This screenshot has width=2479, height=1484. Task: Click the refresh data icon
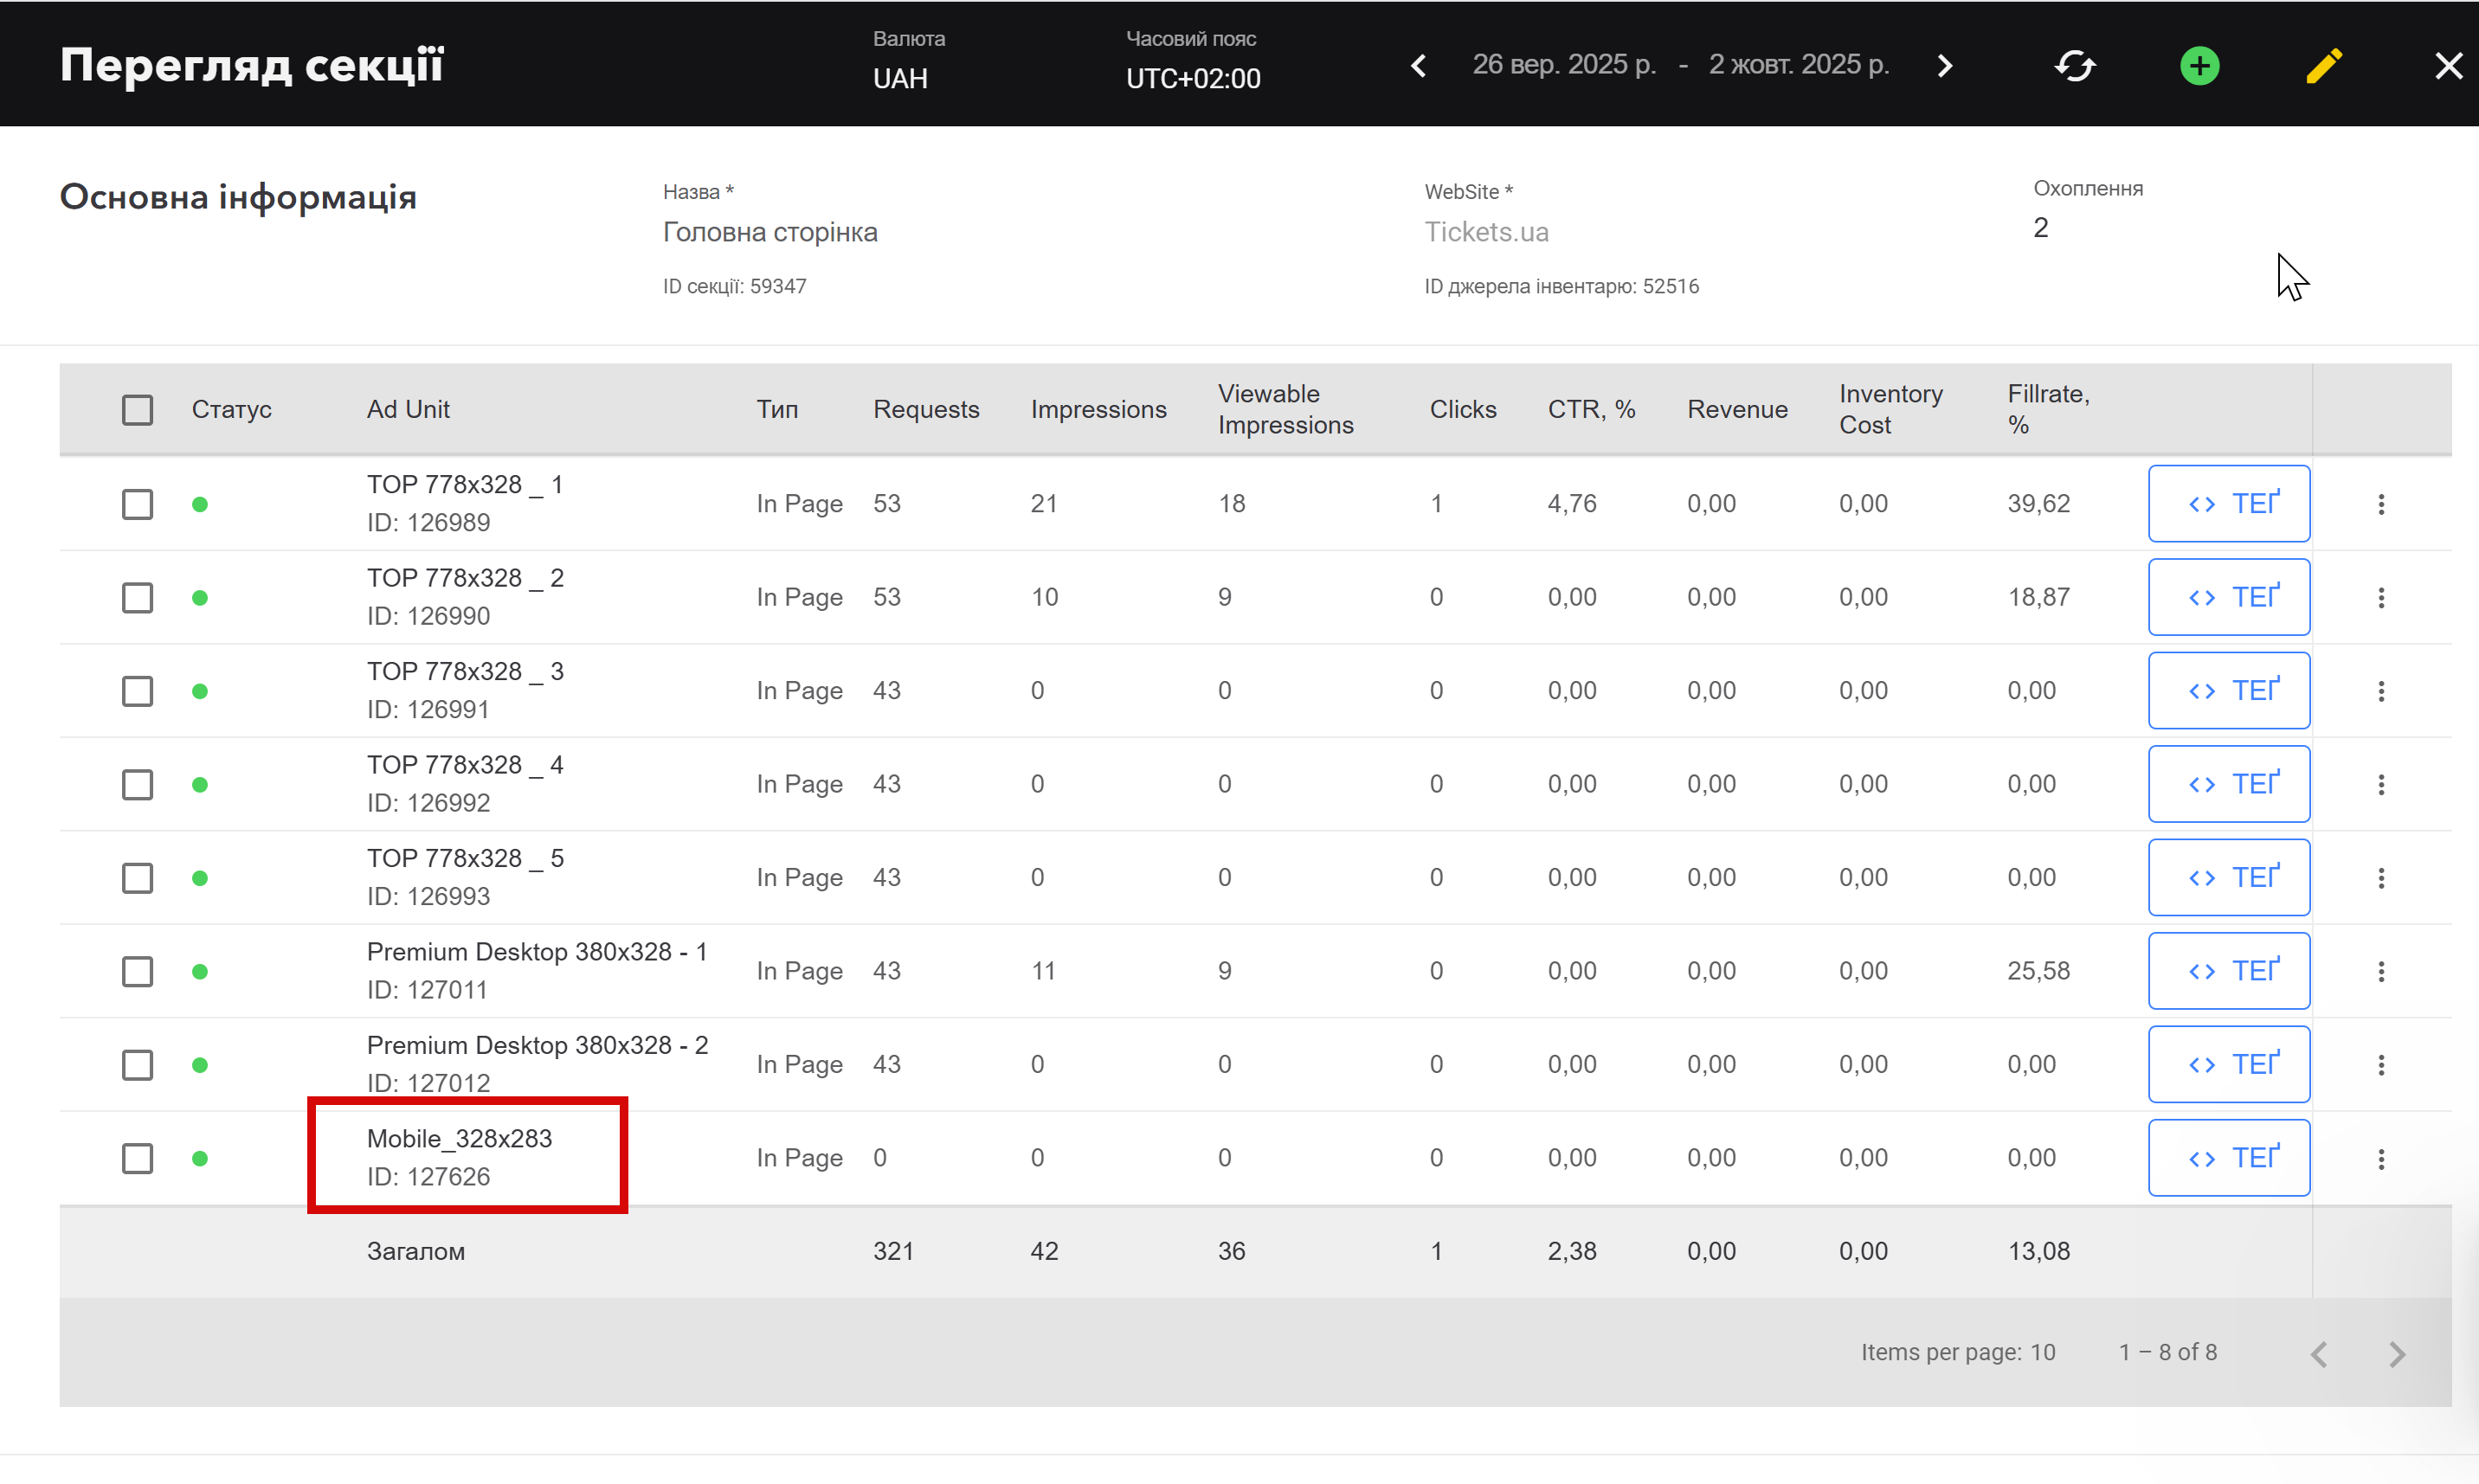(2075, 66)
